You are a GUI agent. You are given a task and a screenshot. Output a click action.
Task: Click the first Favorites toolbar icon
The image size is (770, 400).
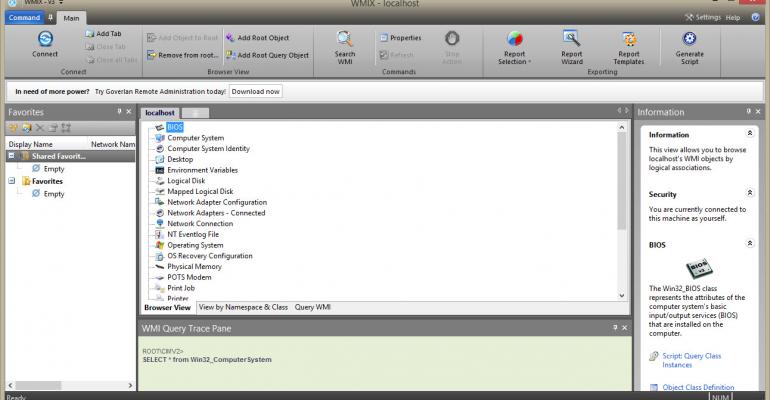13,128
